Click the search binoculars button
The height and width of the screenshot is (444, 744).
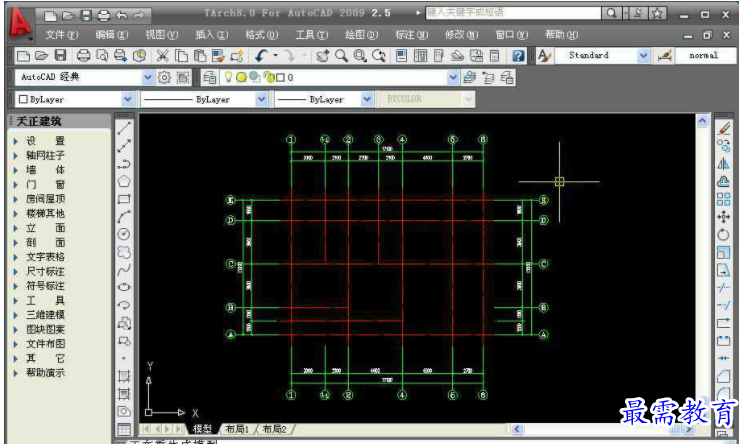click(x=611, y=13)
